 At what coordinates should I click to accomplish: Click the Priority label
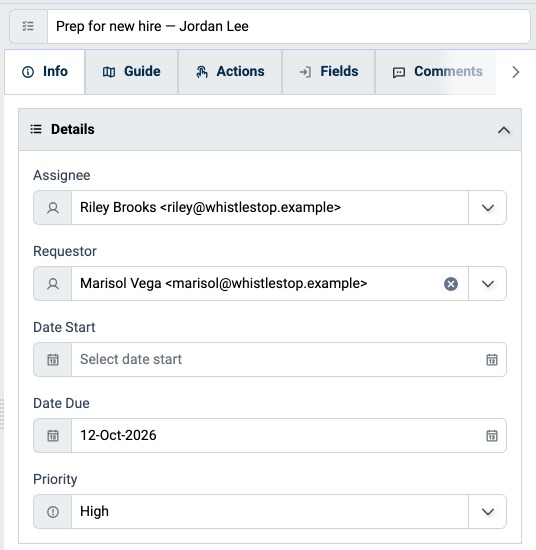(x=55, y=479)
